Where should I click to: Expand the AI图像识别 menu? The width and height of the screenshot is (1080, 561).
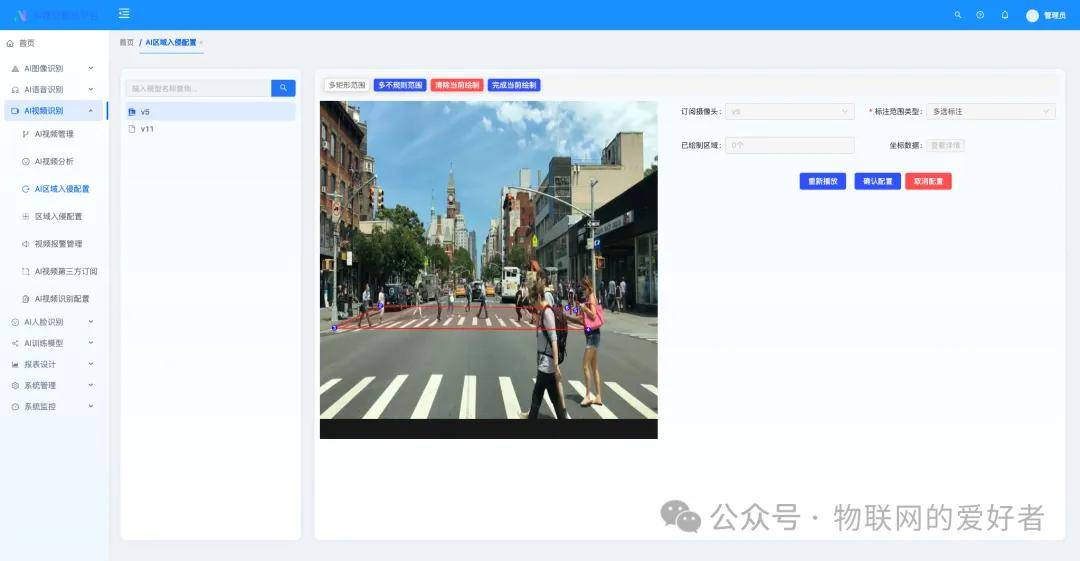(53, 68)
